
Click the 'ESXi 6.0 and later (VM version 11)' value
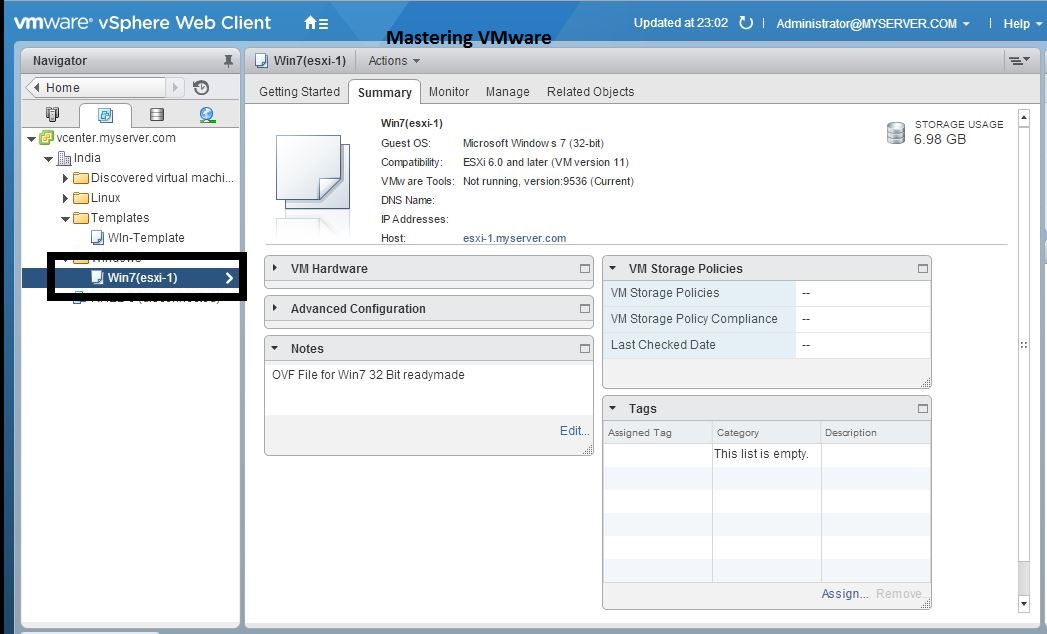point(546,162)
